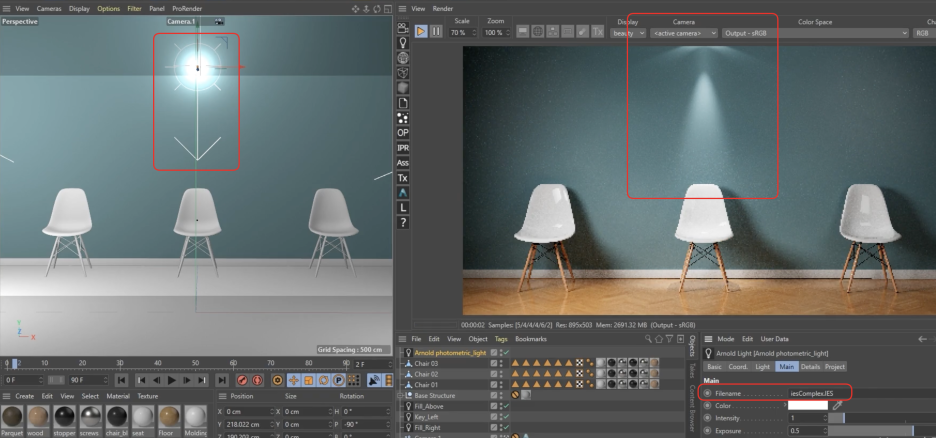Image resolution: width=936 pixels, height=438 pixels.
Task: Click the scatter dots sidebar icon
Action: [x=403, y=118]
